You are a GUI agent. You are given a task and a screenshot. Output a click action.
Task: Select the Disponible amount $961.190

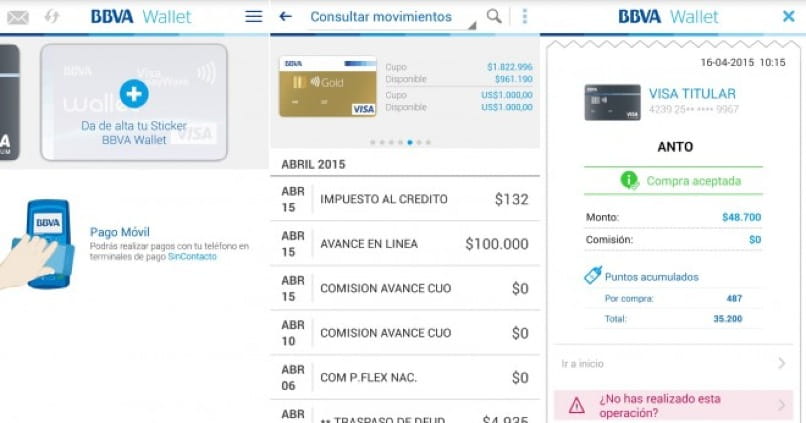514,79
